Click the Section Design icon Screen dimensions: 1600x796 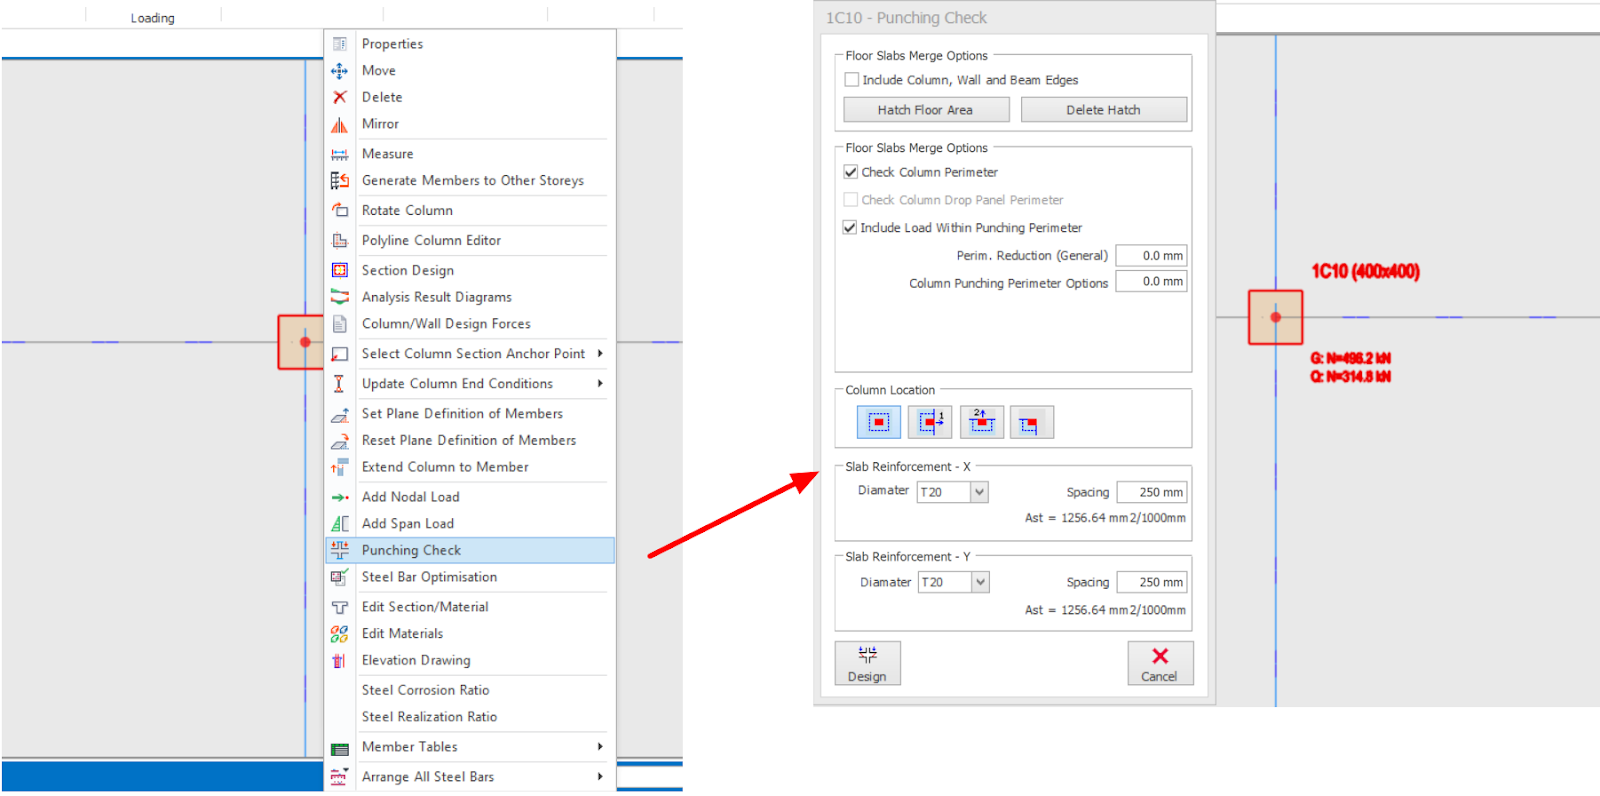pyautogui.click(x=340, y=270)
